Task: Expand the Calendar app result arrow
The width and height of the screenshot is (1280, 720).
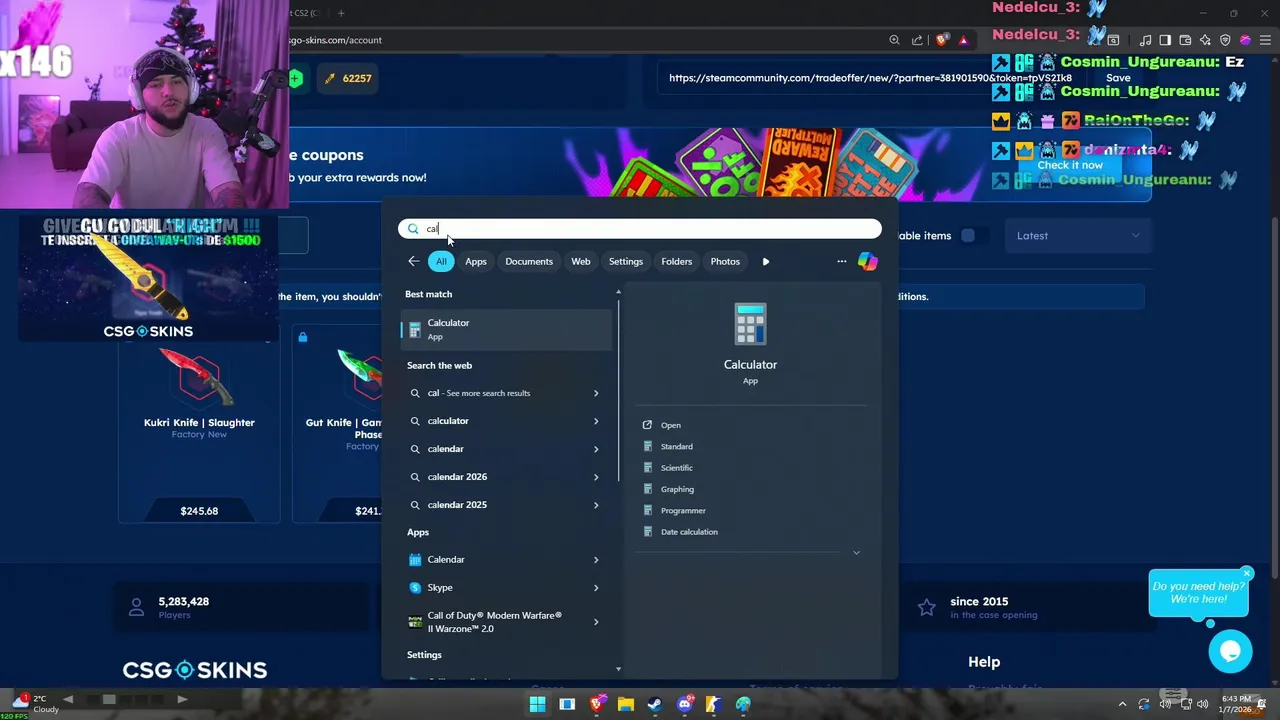Action: click(596, 560)
